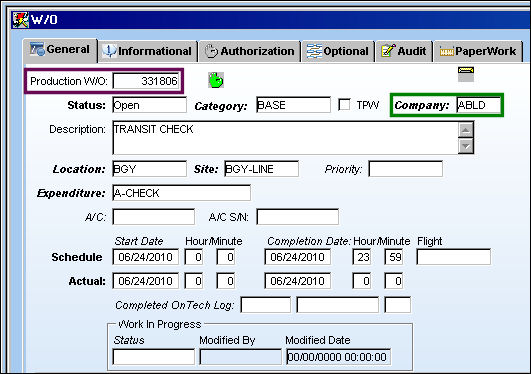531x374 pixels.
Task: Click the empty Flight field
Action: [x=453, y=257]
